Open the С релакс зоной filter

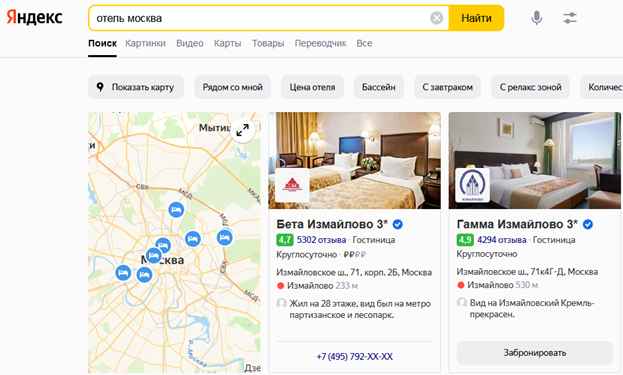[530, 87]
